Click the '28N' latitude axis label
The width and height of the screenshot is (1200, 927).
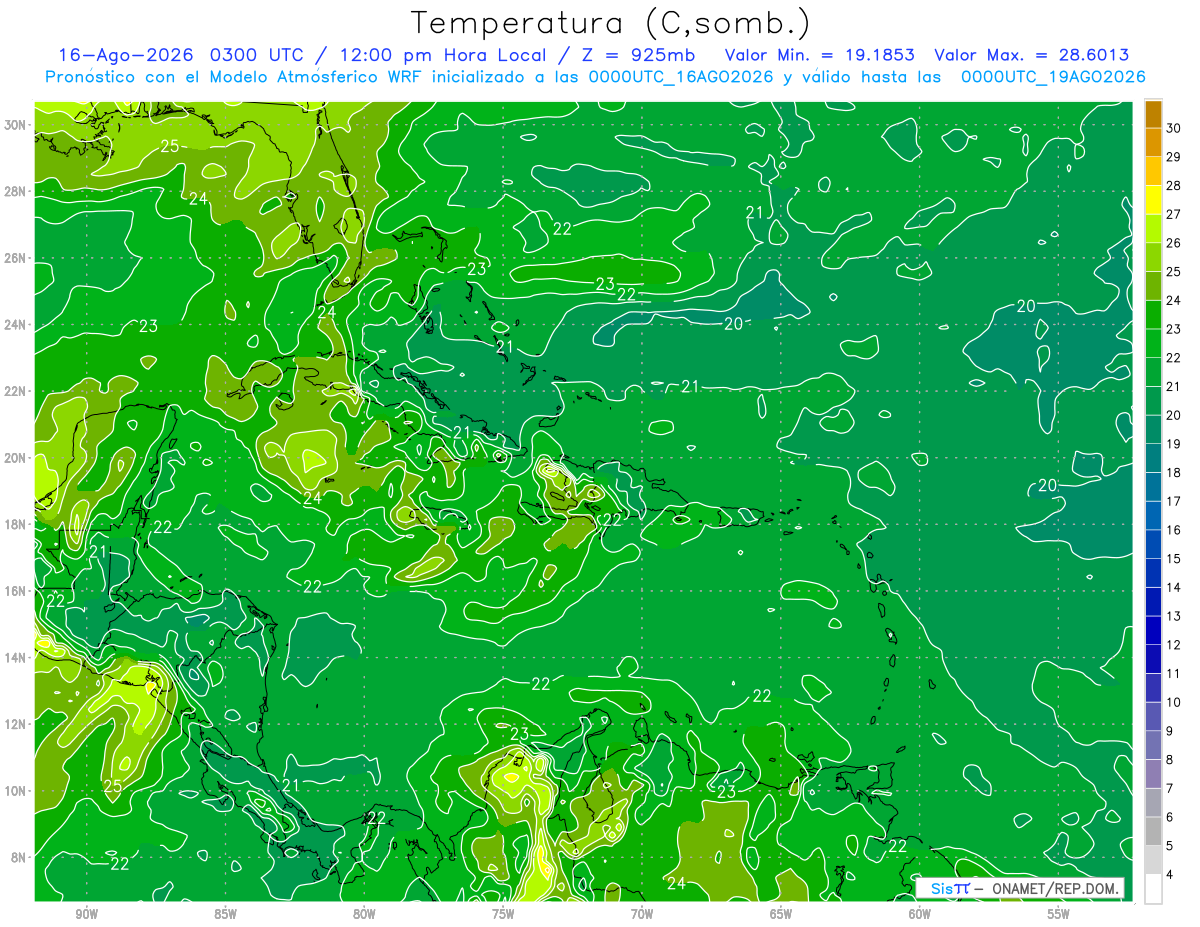[x=14, y=191]
